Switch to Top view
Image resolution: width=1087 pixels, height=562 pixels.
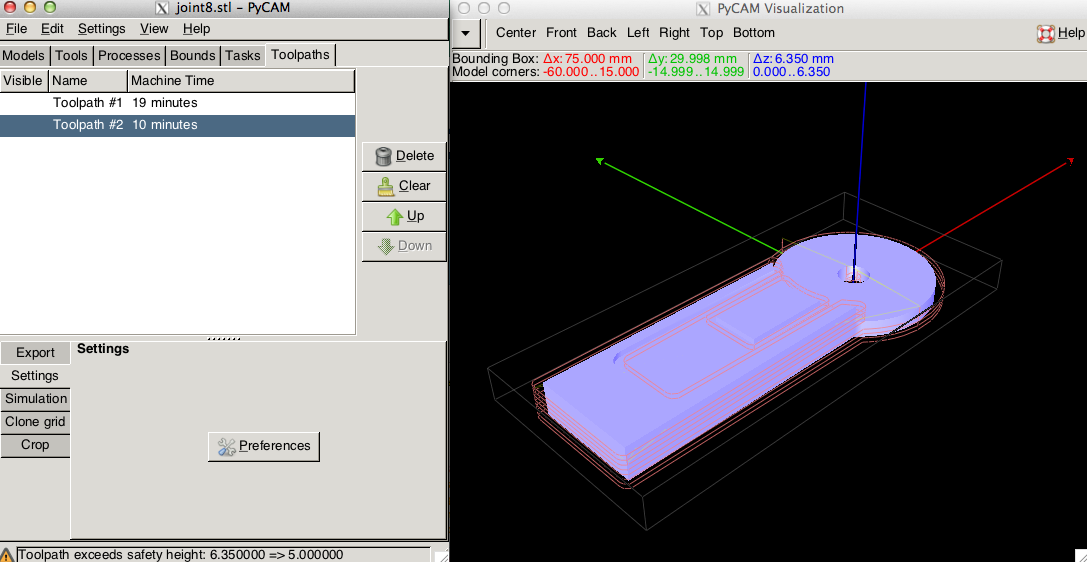tap(711, 33)
